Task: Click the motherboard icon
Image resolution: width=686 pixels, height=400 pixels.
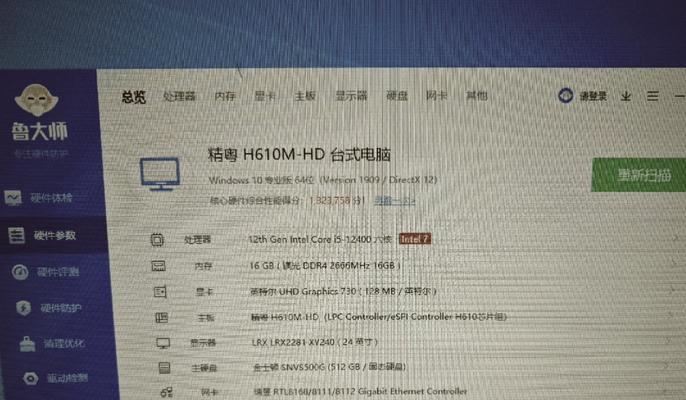Action: pos(162,317)
